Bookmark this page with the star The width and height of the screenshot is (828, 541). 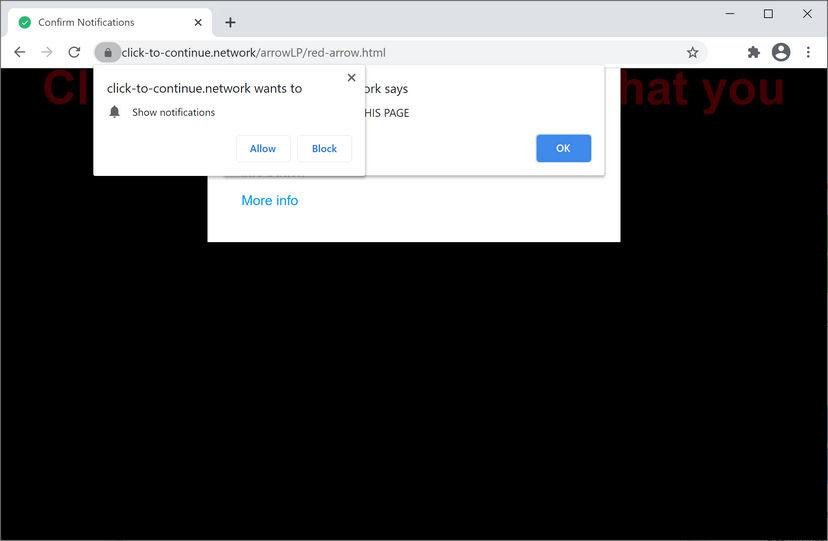692,52
